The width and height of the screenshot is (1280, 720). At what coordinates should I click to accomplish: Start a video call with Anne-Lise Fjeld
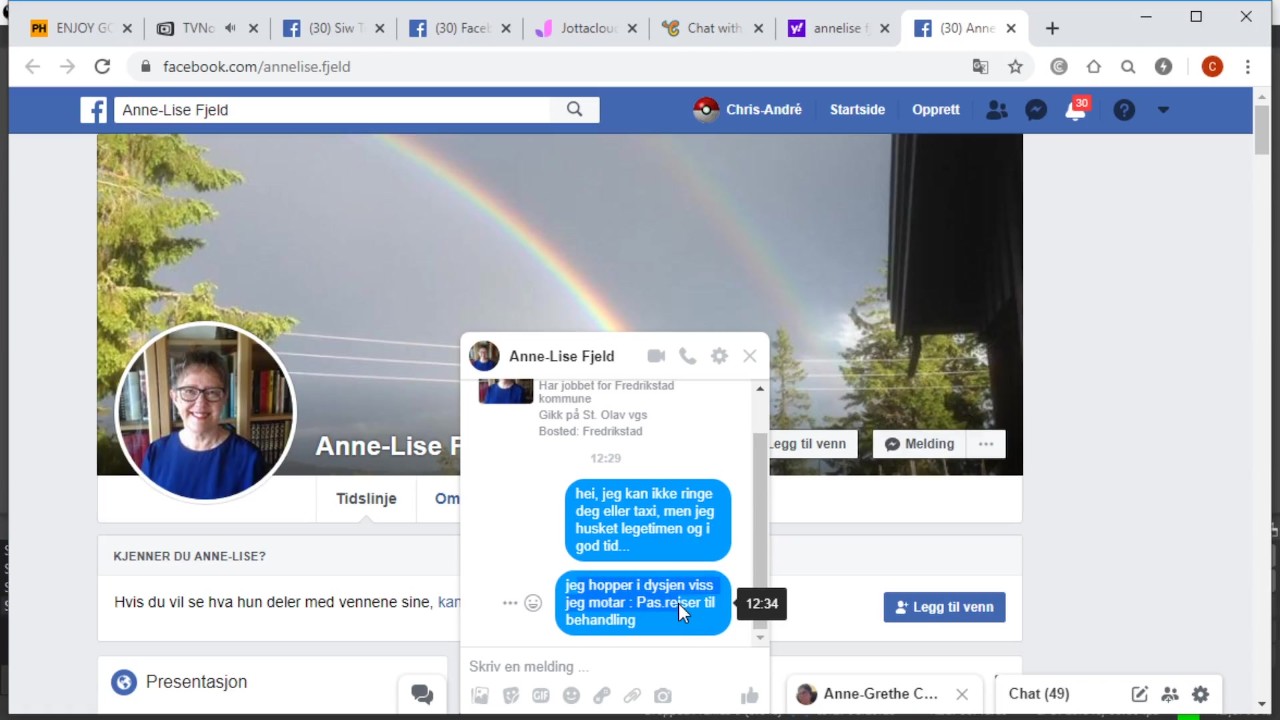[x=656, y=356]
